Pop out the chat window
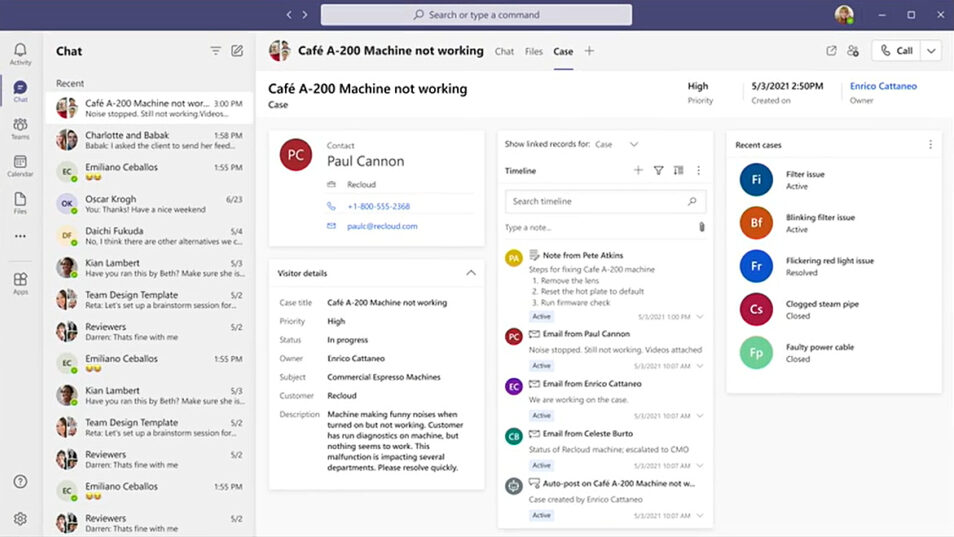This screenshot has width=954, height=537. pos(831,51)
